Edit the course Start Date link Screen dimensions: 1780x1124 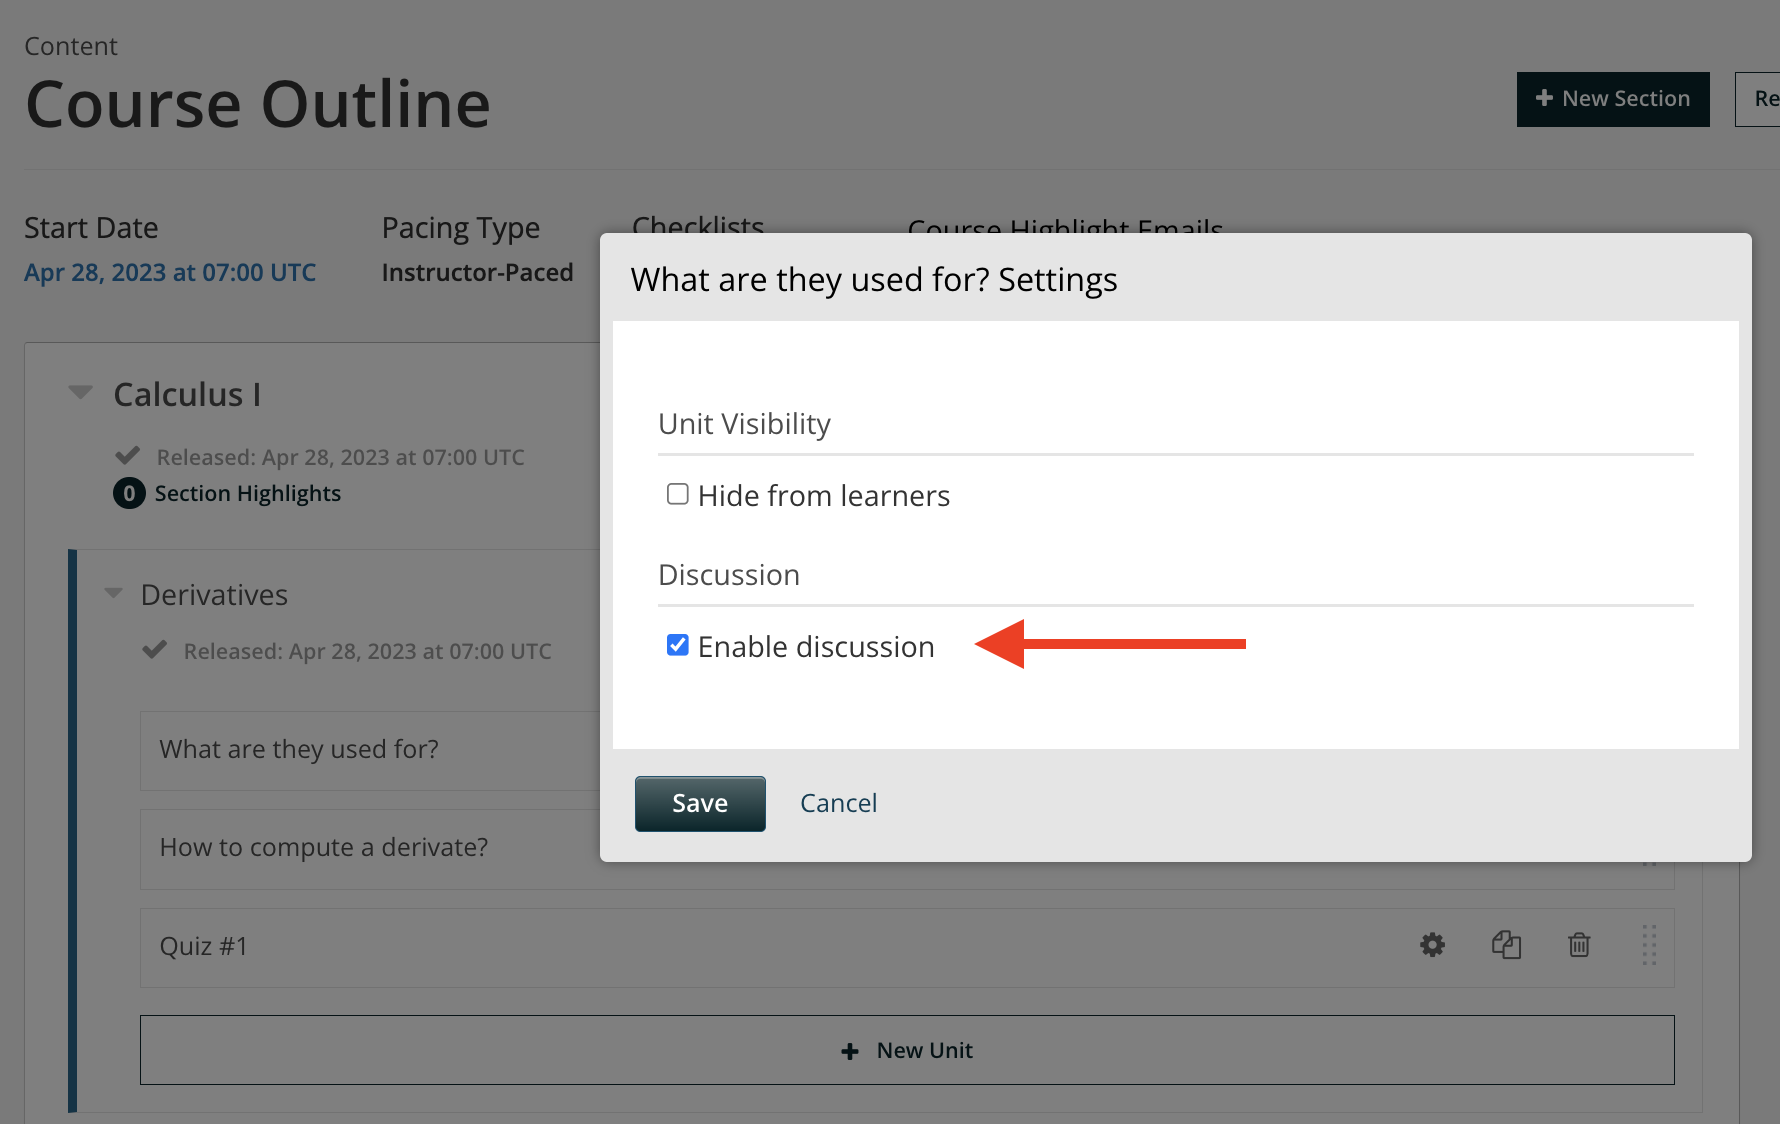[x=170, y=273]
